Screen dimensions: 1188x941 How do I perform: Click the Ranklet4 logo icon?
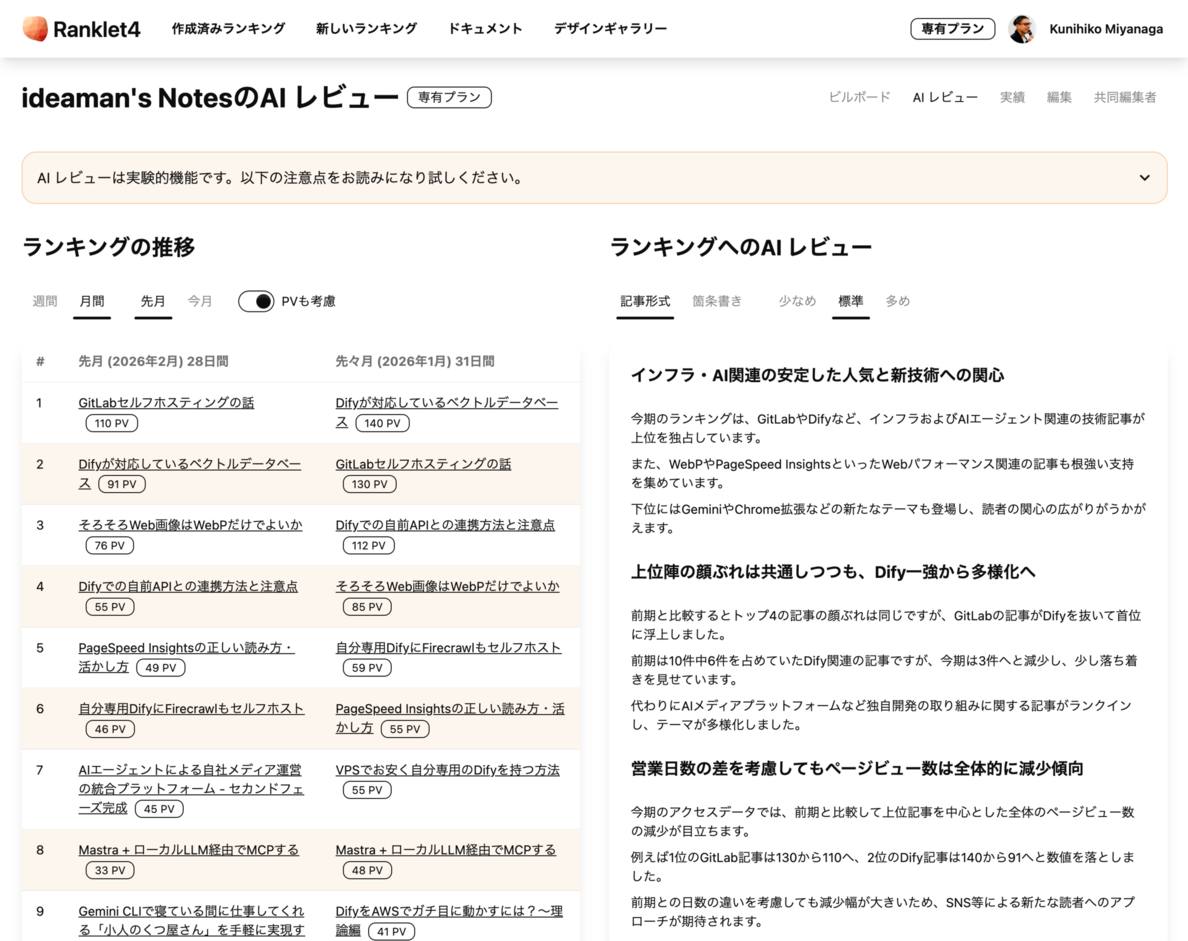33,28
